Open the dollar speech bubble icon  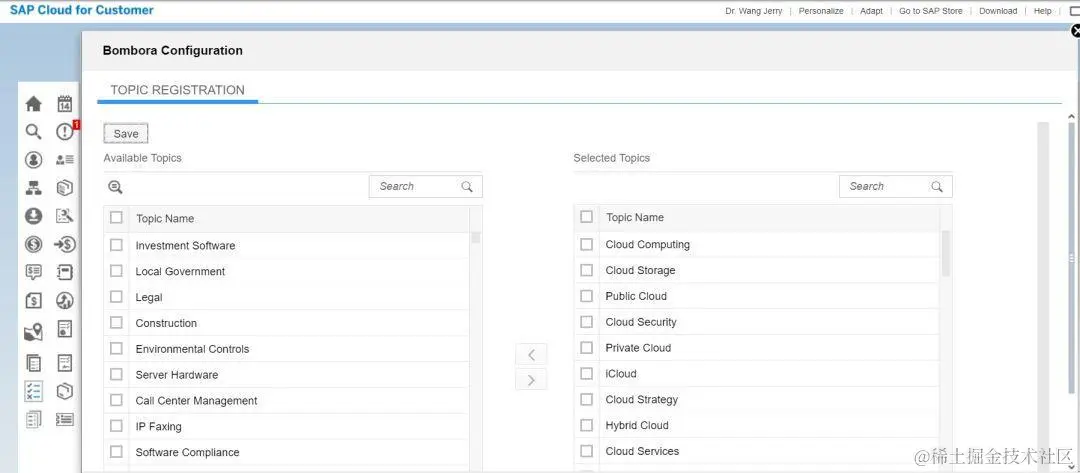(33, 272)
